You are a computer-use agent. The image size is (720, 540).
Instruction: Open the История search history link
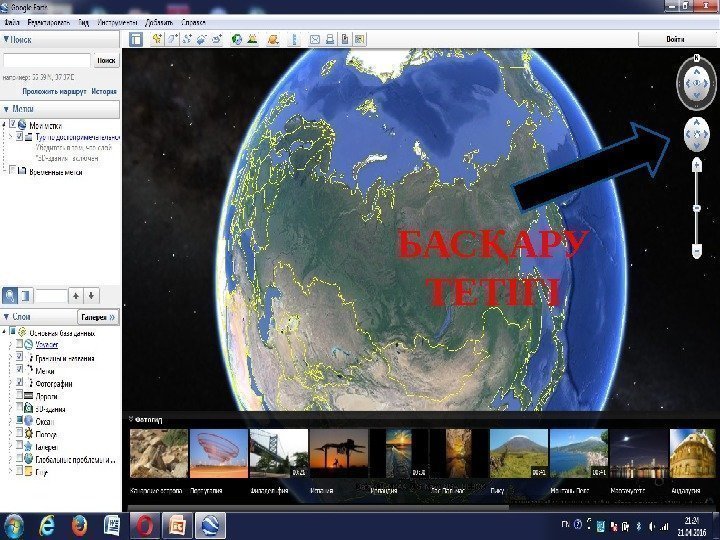click(104, 91)
